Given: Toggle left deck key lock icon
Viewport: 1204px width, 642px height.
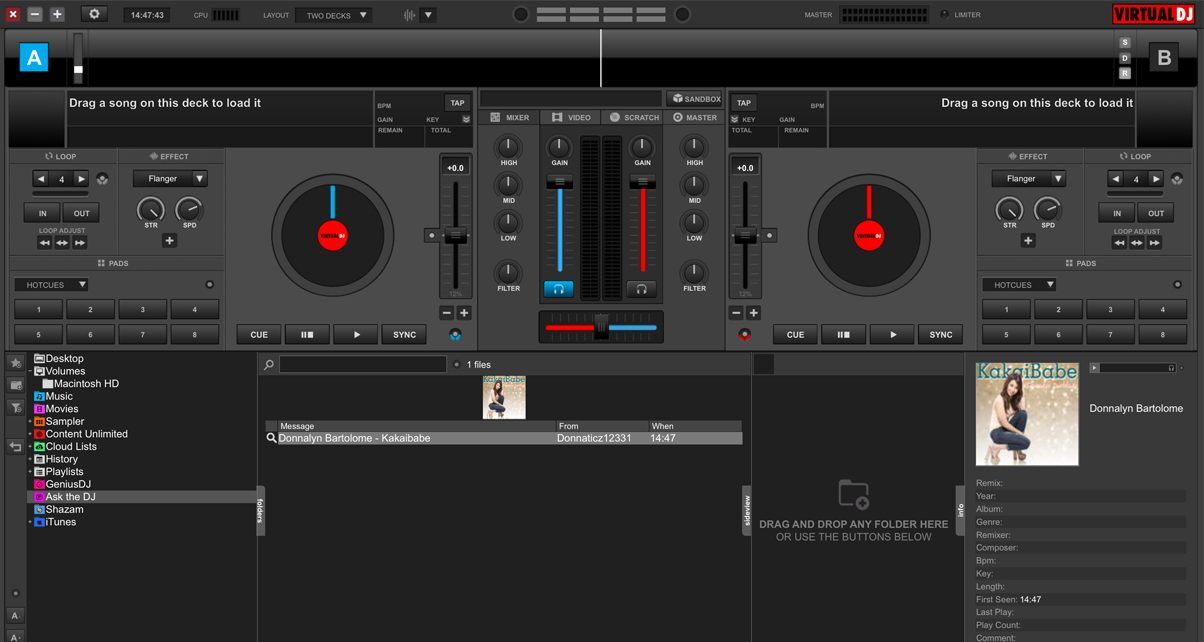Looking at the screenshot, I should click(x=455, y=336).
